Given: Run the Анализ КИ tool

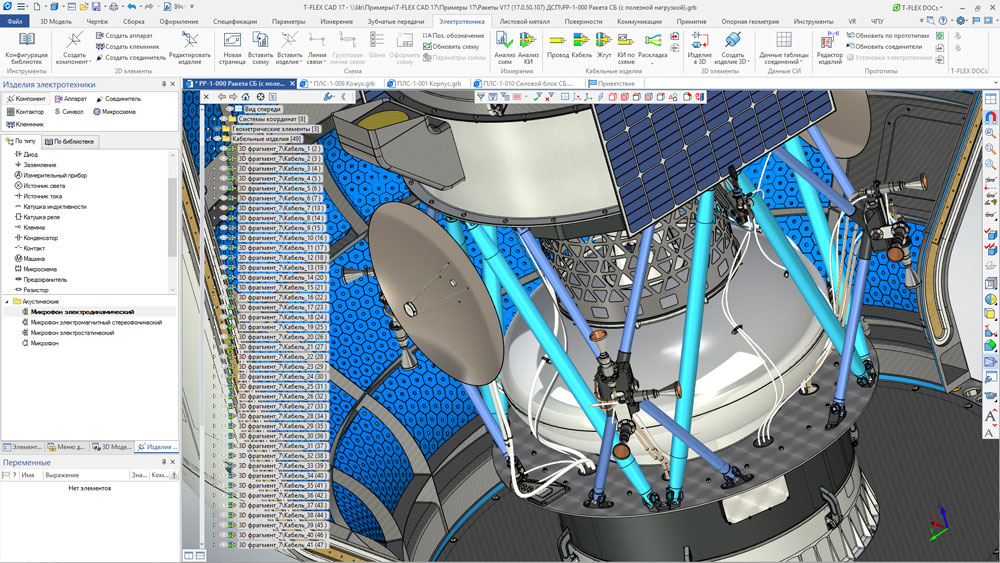Looking at the screenshot, I should point(528,48).
